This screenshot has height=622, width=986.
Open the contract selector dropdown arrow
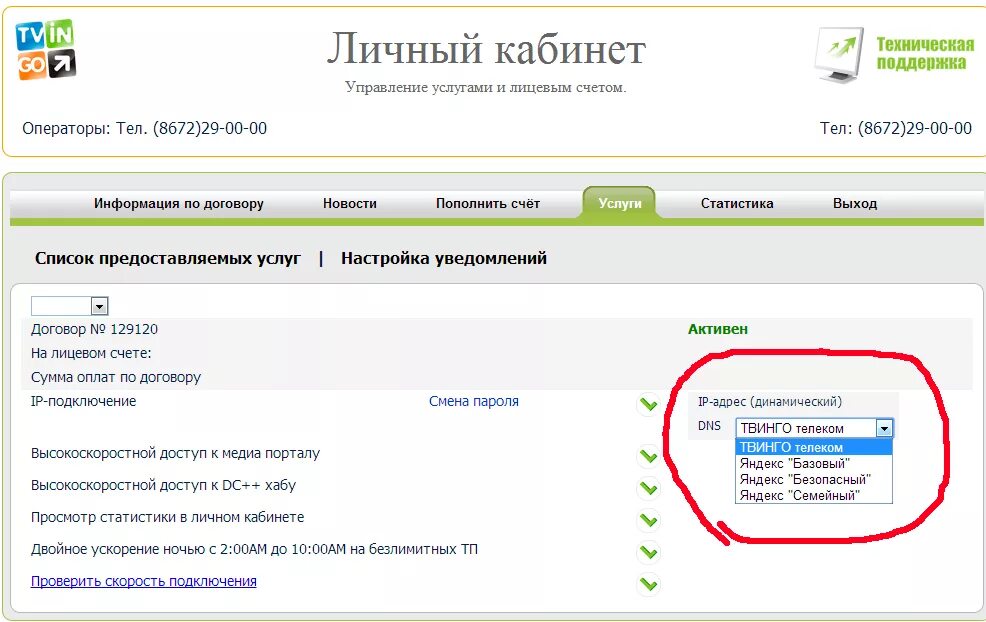pos(99,306)
